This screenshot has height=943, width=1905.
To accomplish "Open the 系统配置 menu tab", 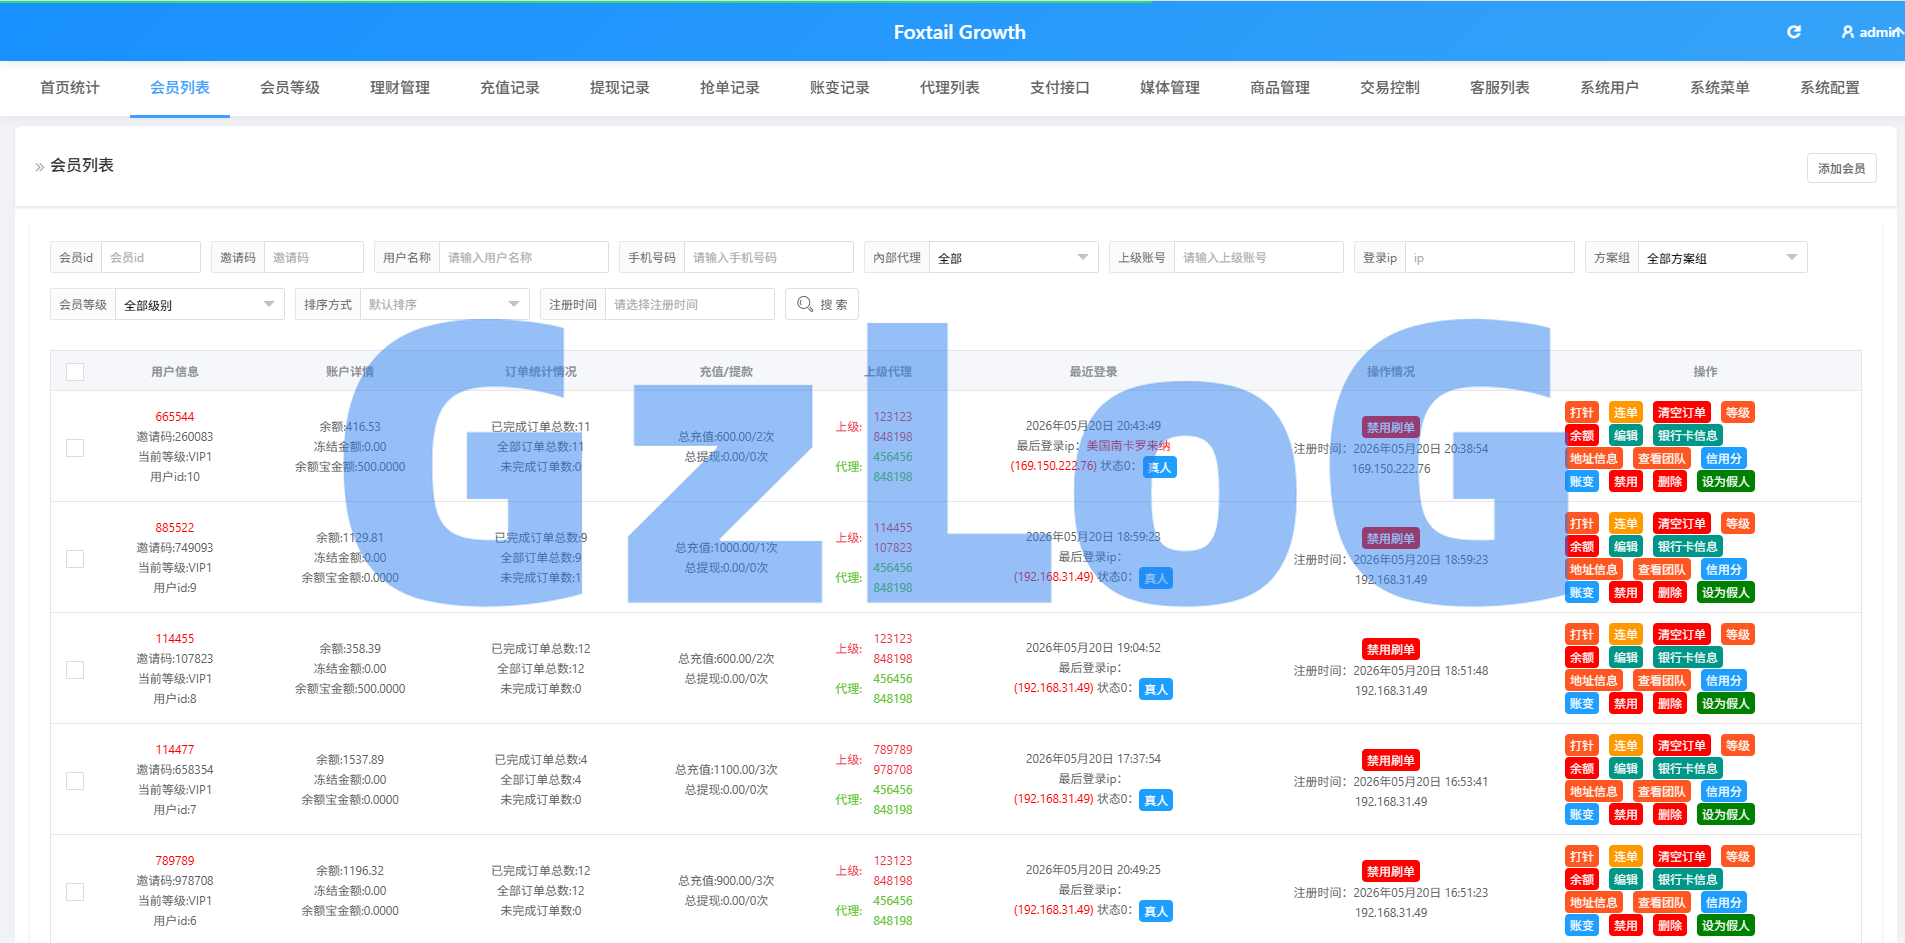I will pos(1830,88).
